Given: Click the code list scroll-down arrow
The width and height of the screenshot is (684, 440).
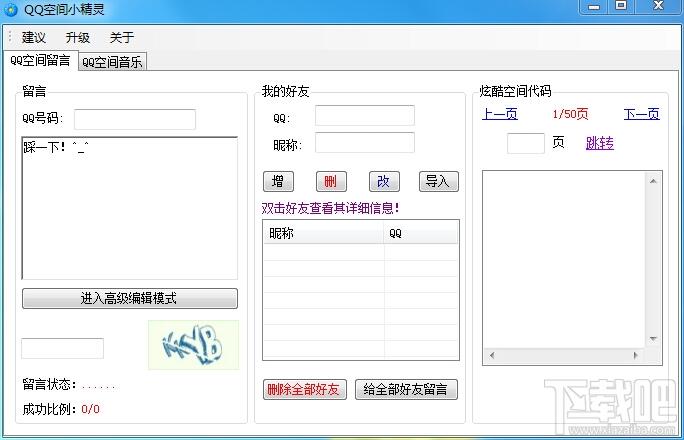Looking at the screenshot, I should (653, 338).
